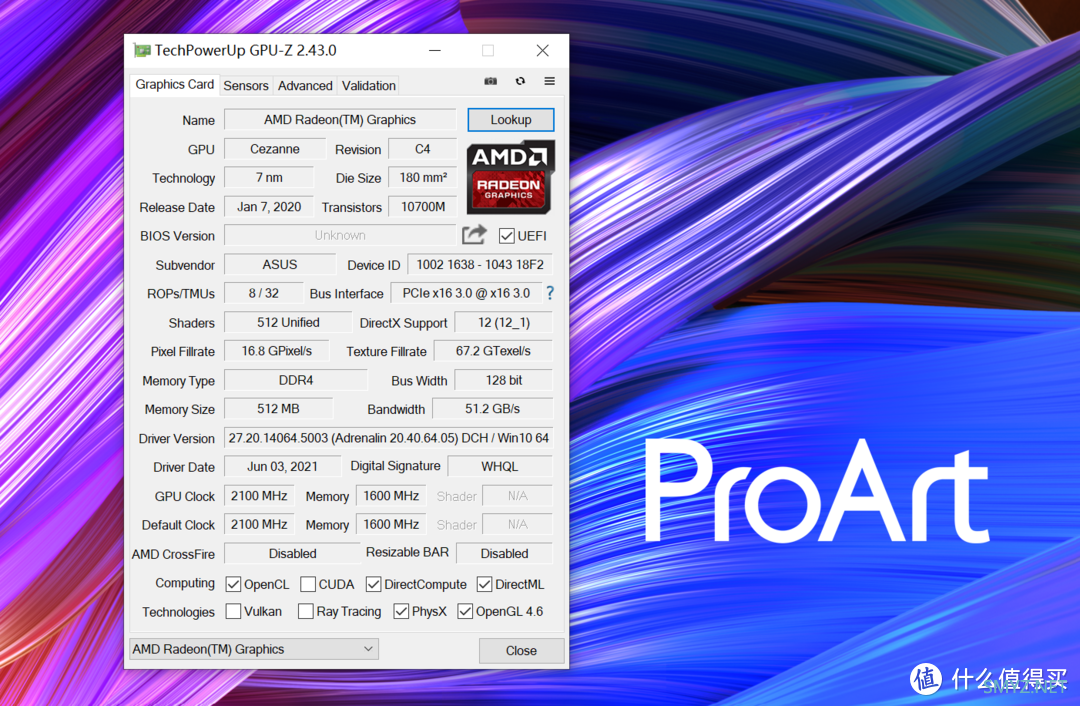The image size is (1080, 706).
Task: Close GPU-Z with the title bar X
Action: pos(543,50)
